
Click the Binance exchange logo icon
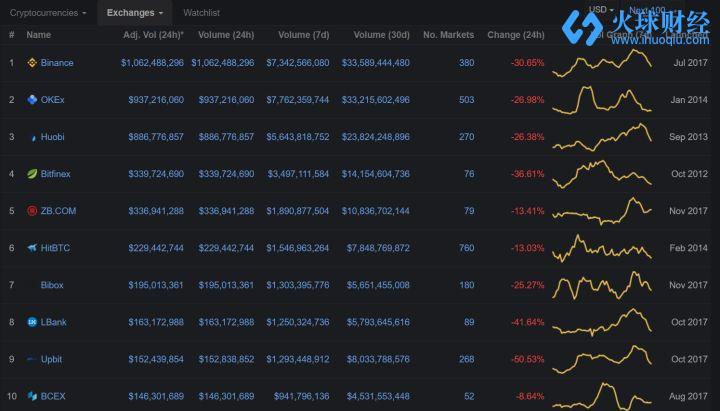pyautogui.click(x=32, y=63)
